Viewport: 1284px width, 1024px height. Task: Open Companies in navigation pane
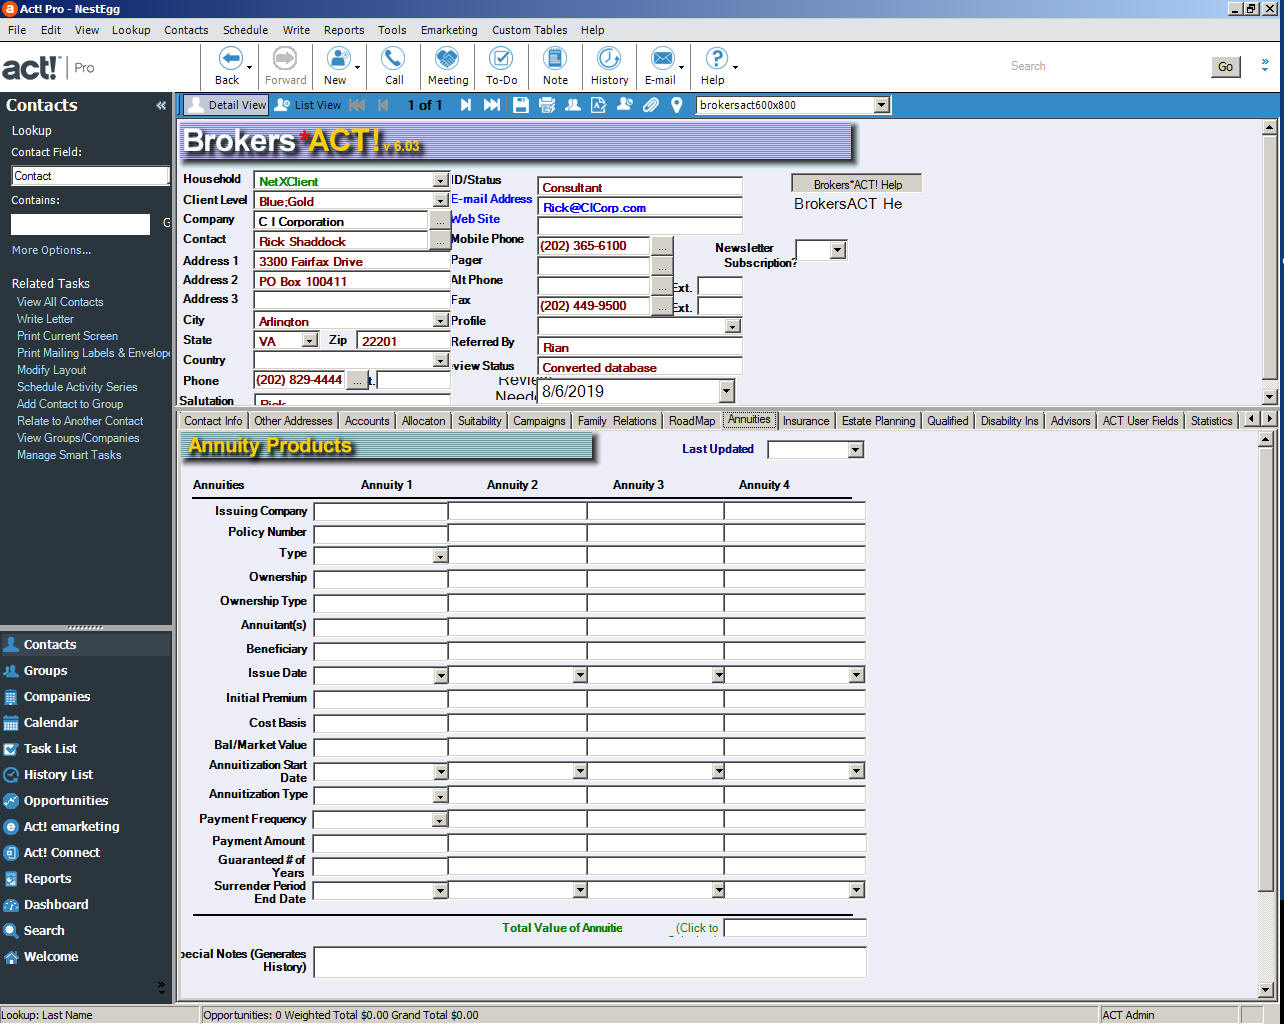point(86,697)
